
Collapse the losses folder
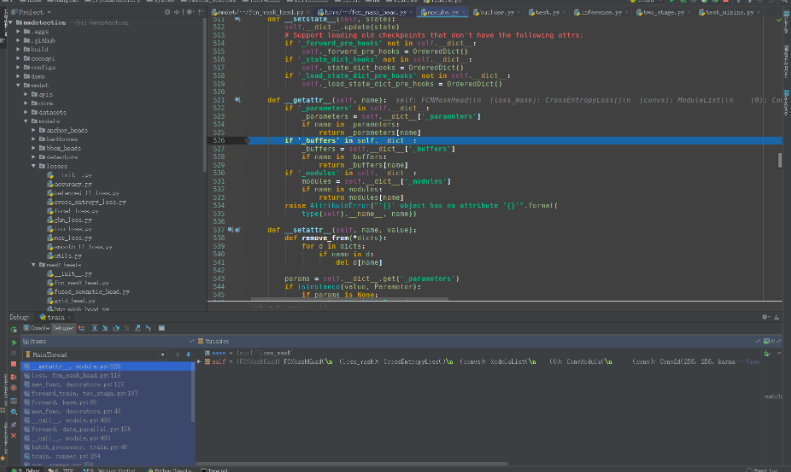coord(34,166)
